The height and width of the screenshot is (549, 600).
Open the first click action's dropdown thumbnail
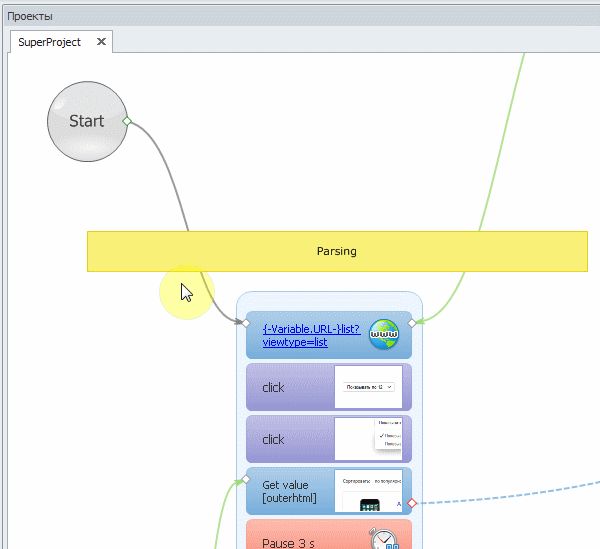[x=368, y=387]
